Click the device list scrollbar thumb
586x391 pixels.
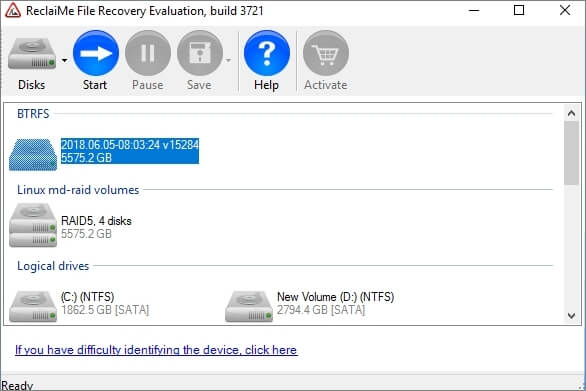(571, 153)
